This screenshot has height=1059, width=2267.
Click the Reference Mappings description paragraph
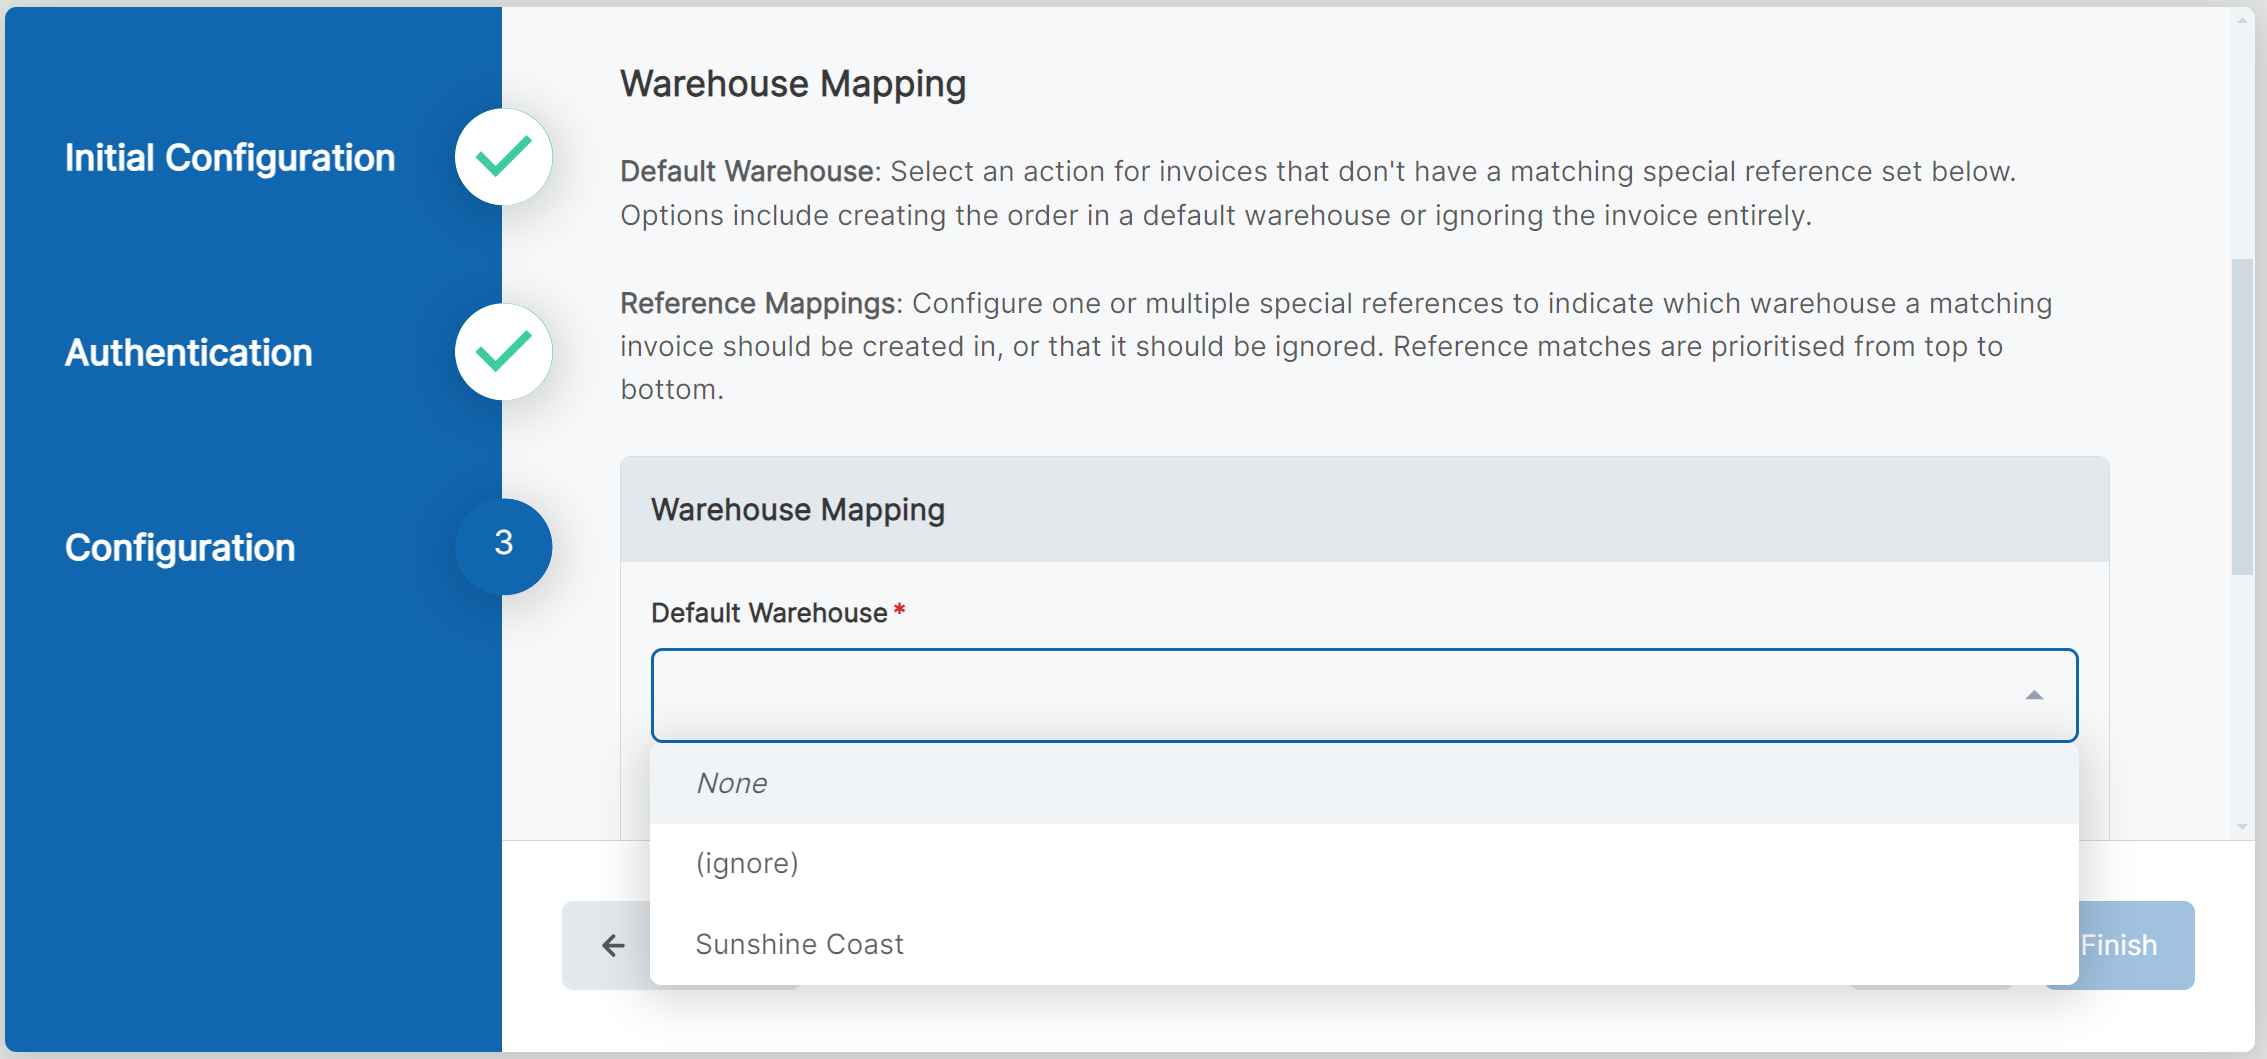1335,346
